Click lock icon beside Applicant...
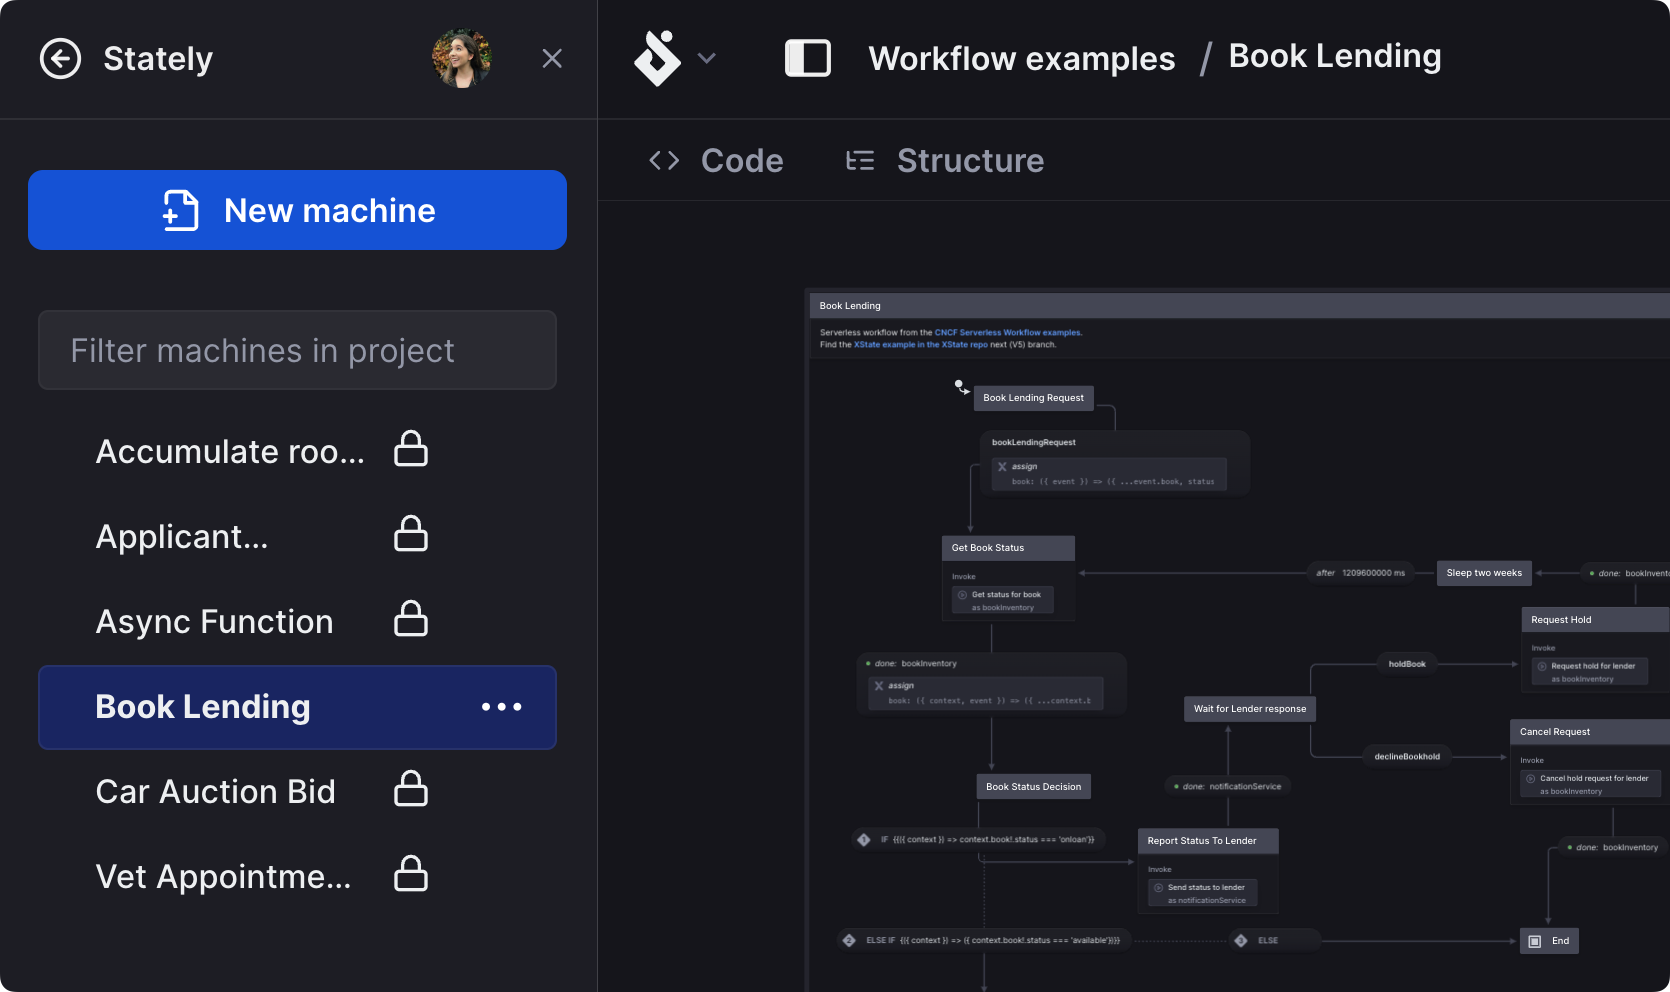 pyautogui.click(x=411, y=535)
